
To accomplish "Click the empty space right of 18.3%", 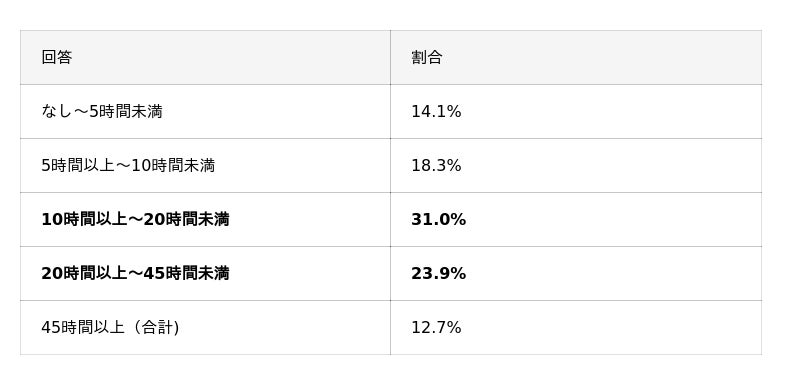I will coord(611,165).
